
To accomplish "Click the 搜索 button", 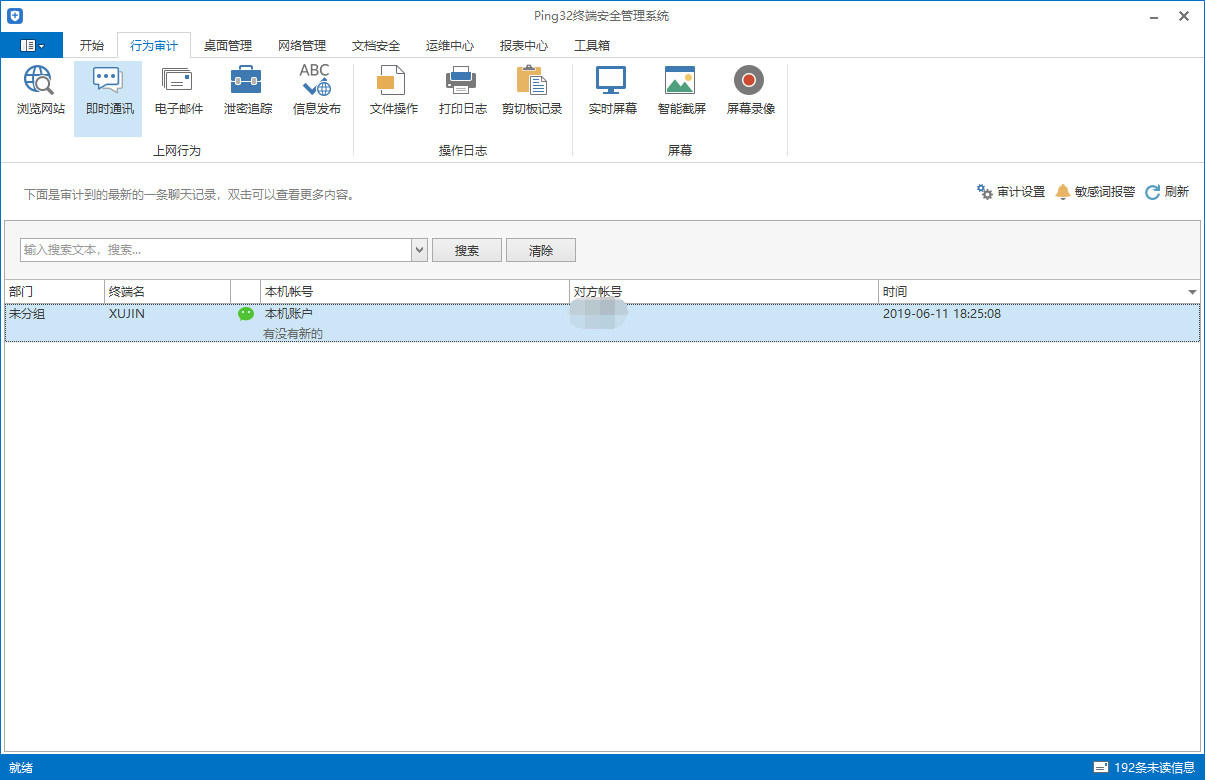I will [x=467, y=250].
